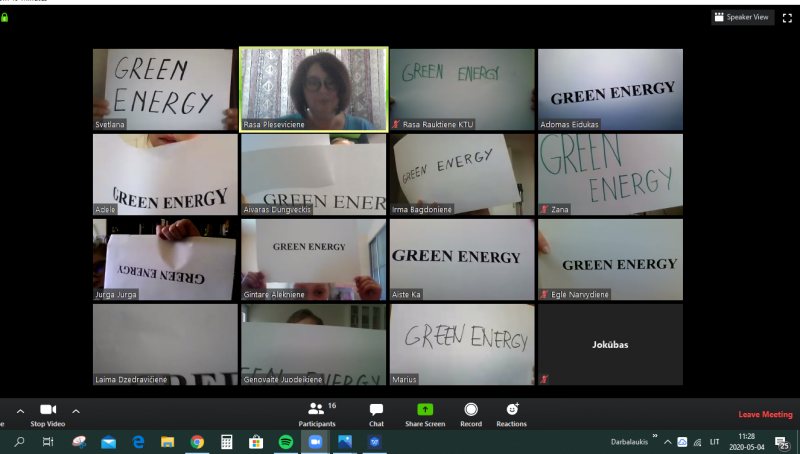Expand the audio options arrow left of Stop Video
This screenshot has height=454, width=800.
(20, 411)
